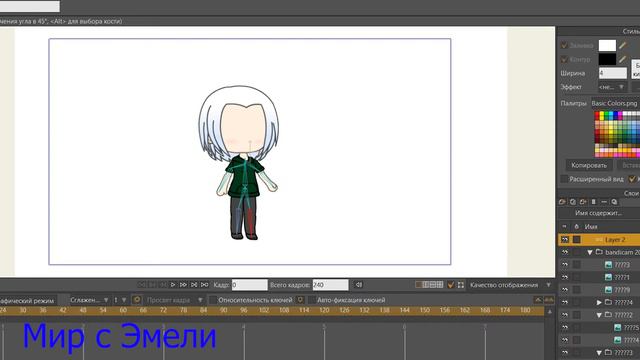Collapse the ?????3 folder layer

coord(599,353)
